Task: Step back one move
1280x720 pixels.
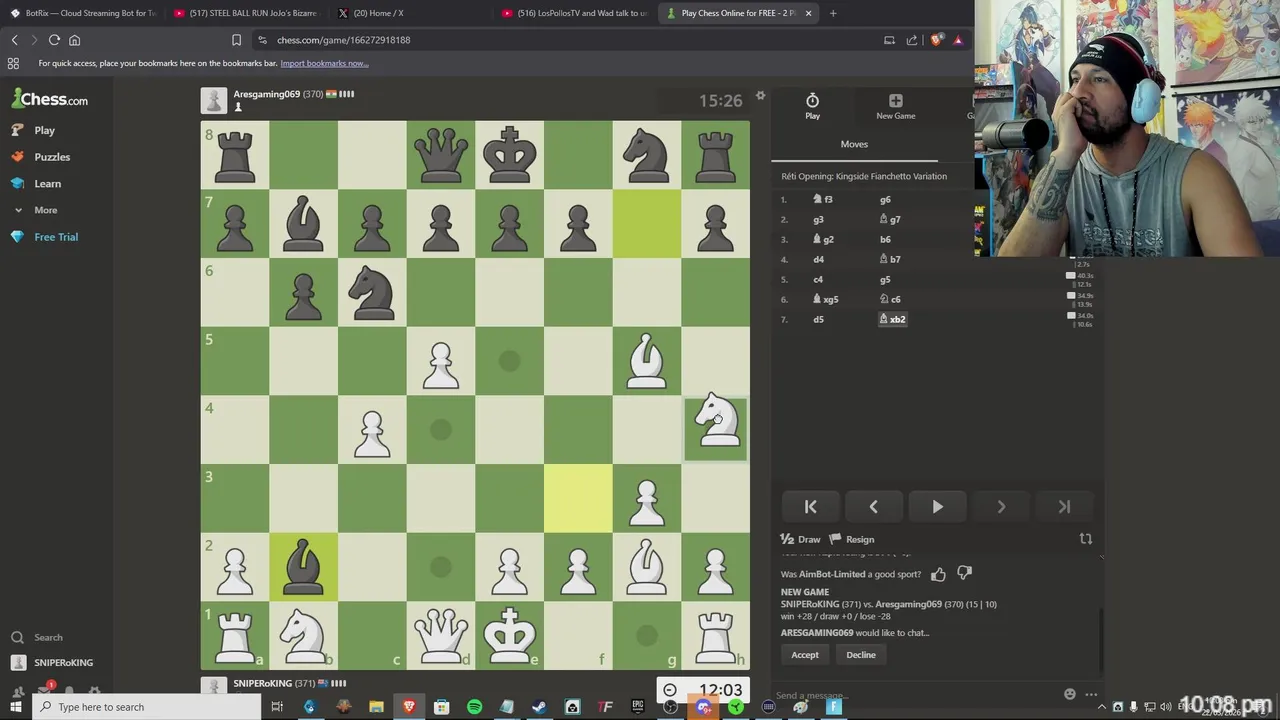Action: coord(873,507)
